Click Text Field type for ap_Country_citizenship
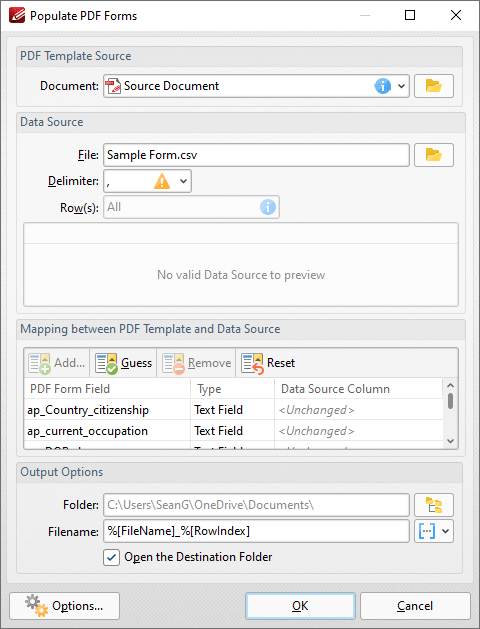480x629 pixels. tap(233, 410)
